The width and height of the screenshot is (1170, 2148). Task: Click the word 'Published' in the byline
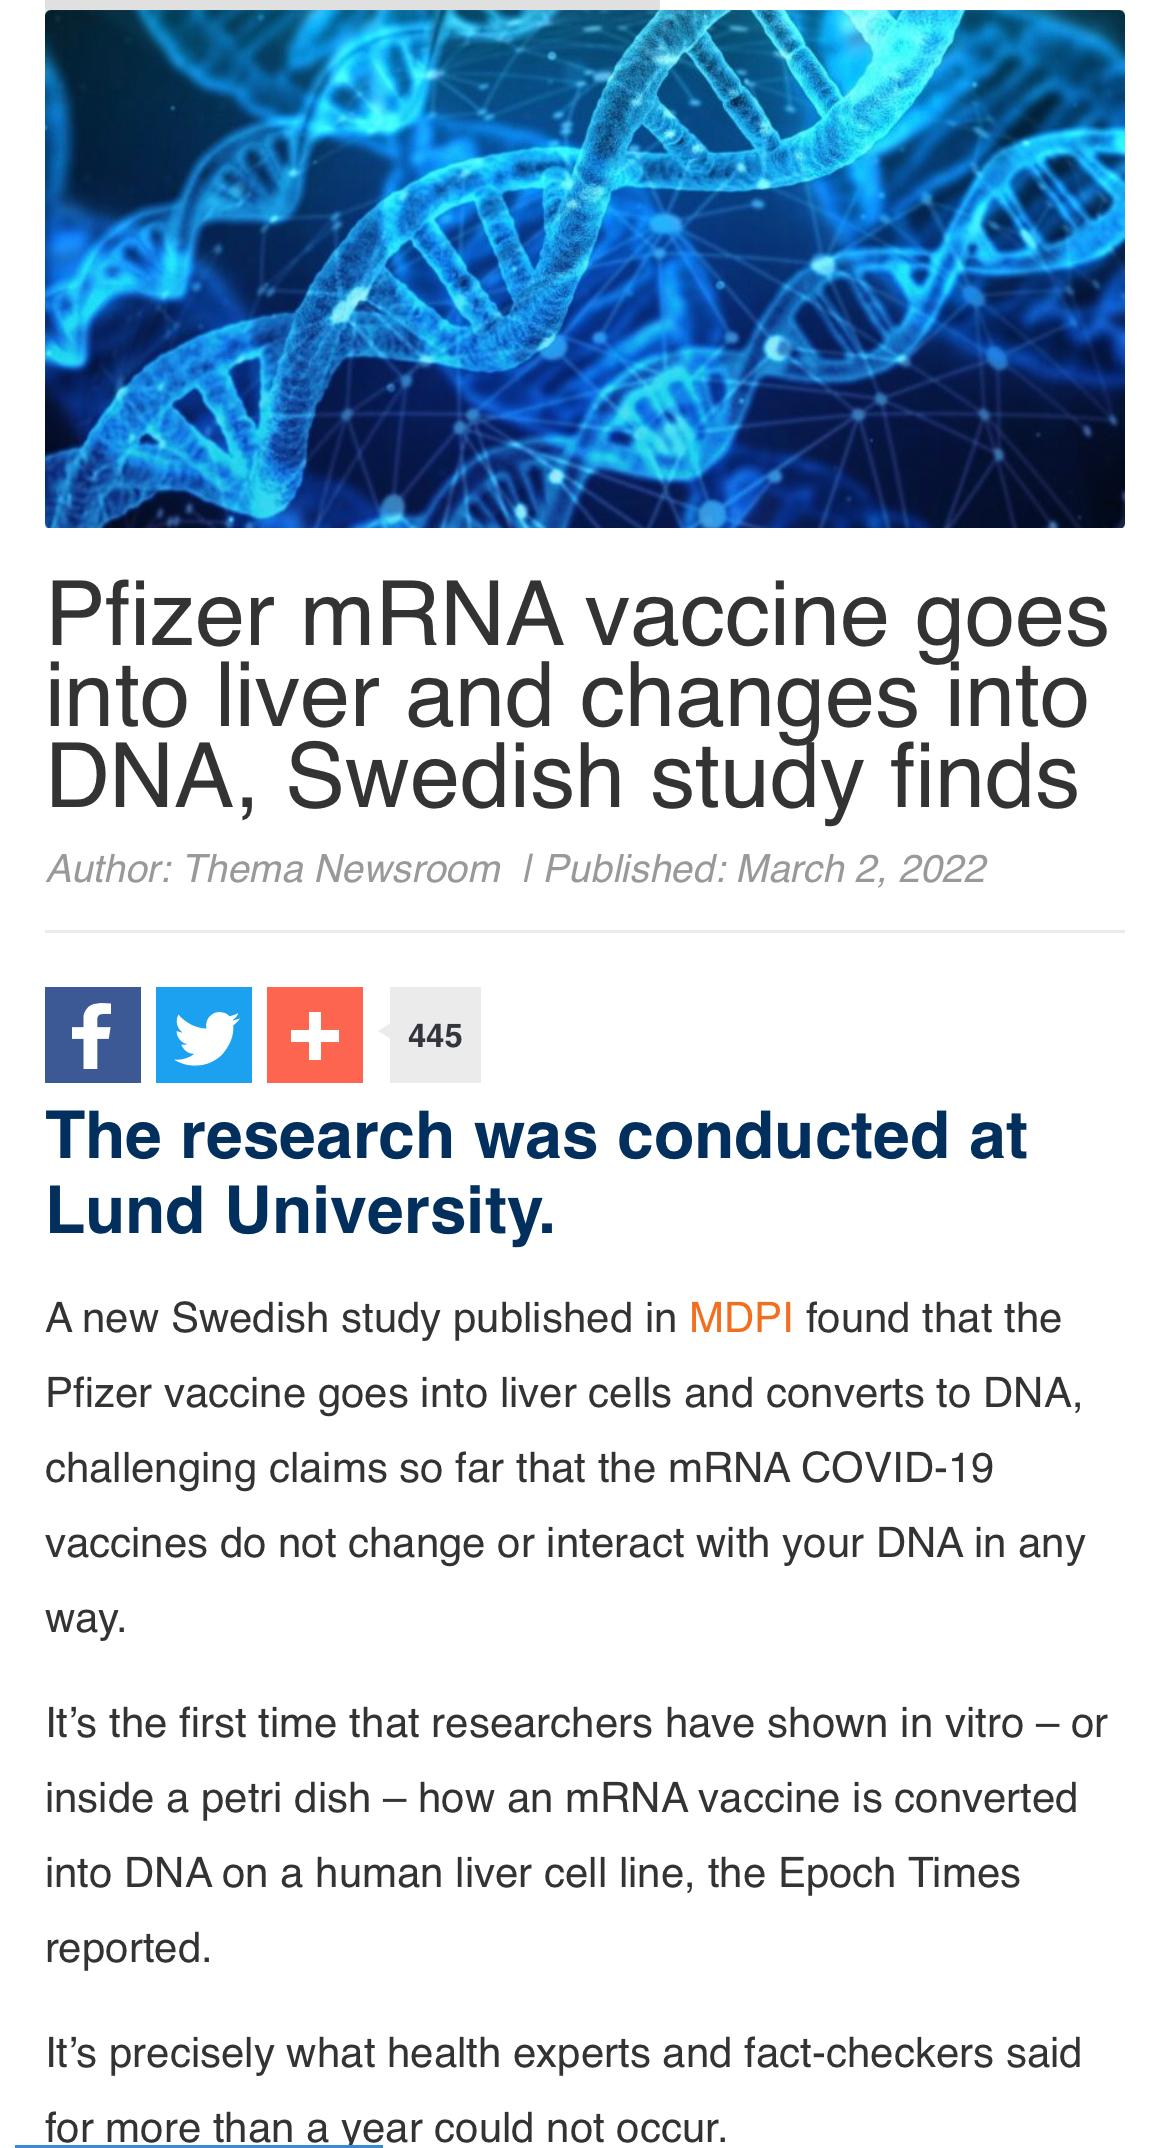(634, 868)
